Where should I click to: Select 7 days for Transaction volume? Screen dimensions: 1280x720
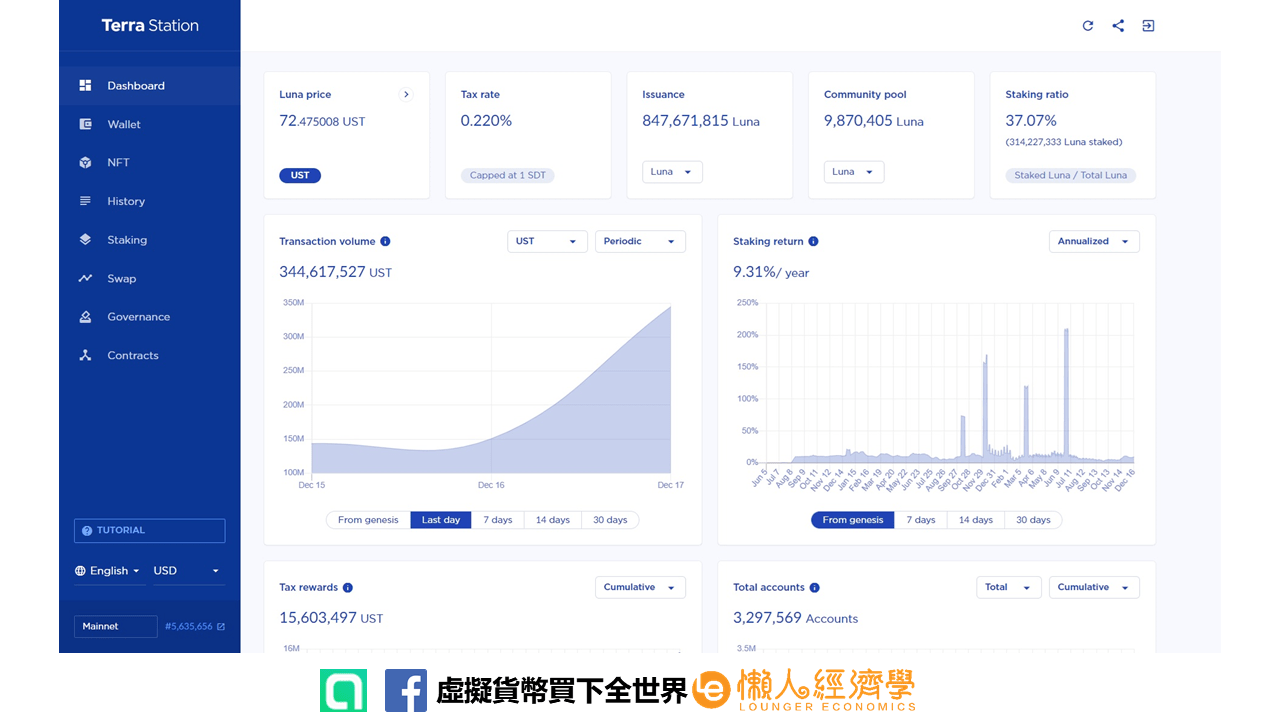click(x=498, y=520)
